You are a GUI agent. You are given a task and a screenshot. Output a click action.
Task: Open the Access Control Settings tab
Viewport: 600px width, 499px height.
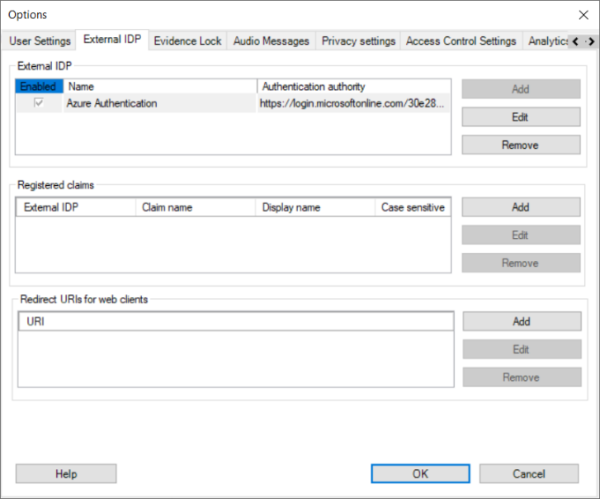(x=461, y=41)
